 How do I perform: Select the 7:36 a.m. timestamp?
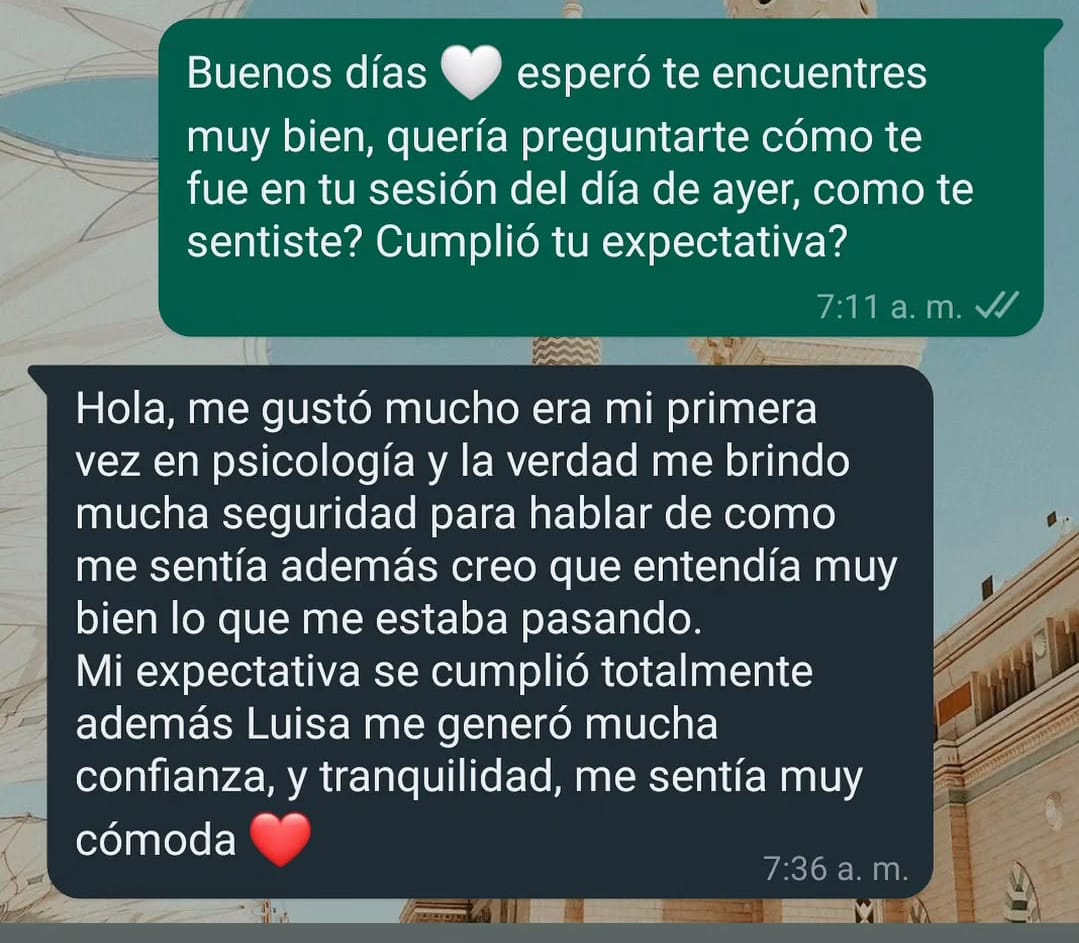pos(836,869)
